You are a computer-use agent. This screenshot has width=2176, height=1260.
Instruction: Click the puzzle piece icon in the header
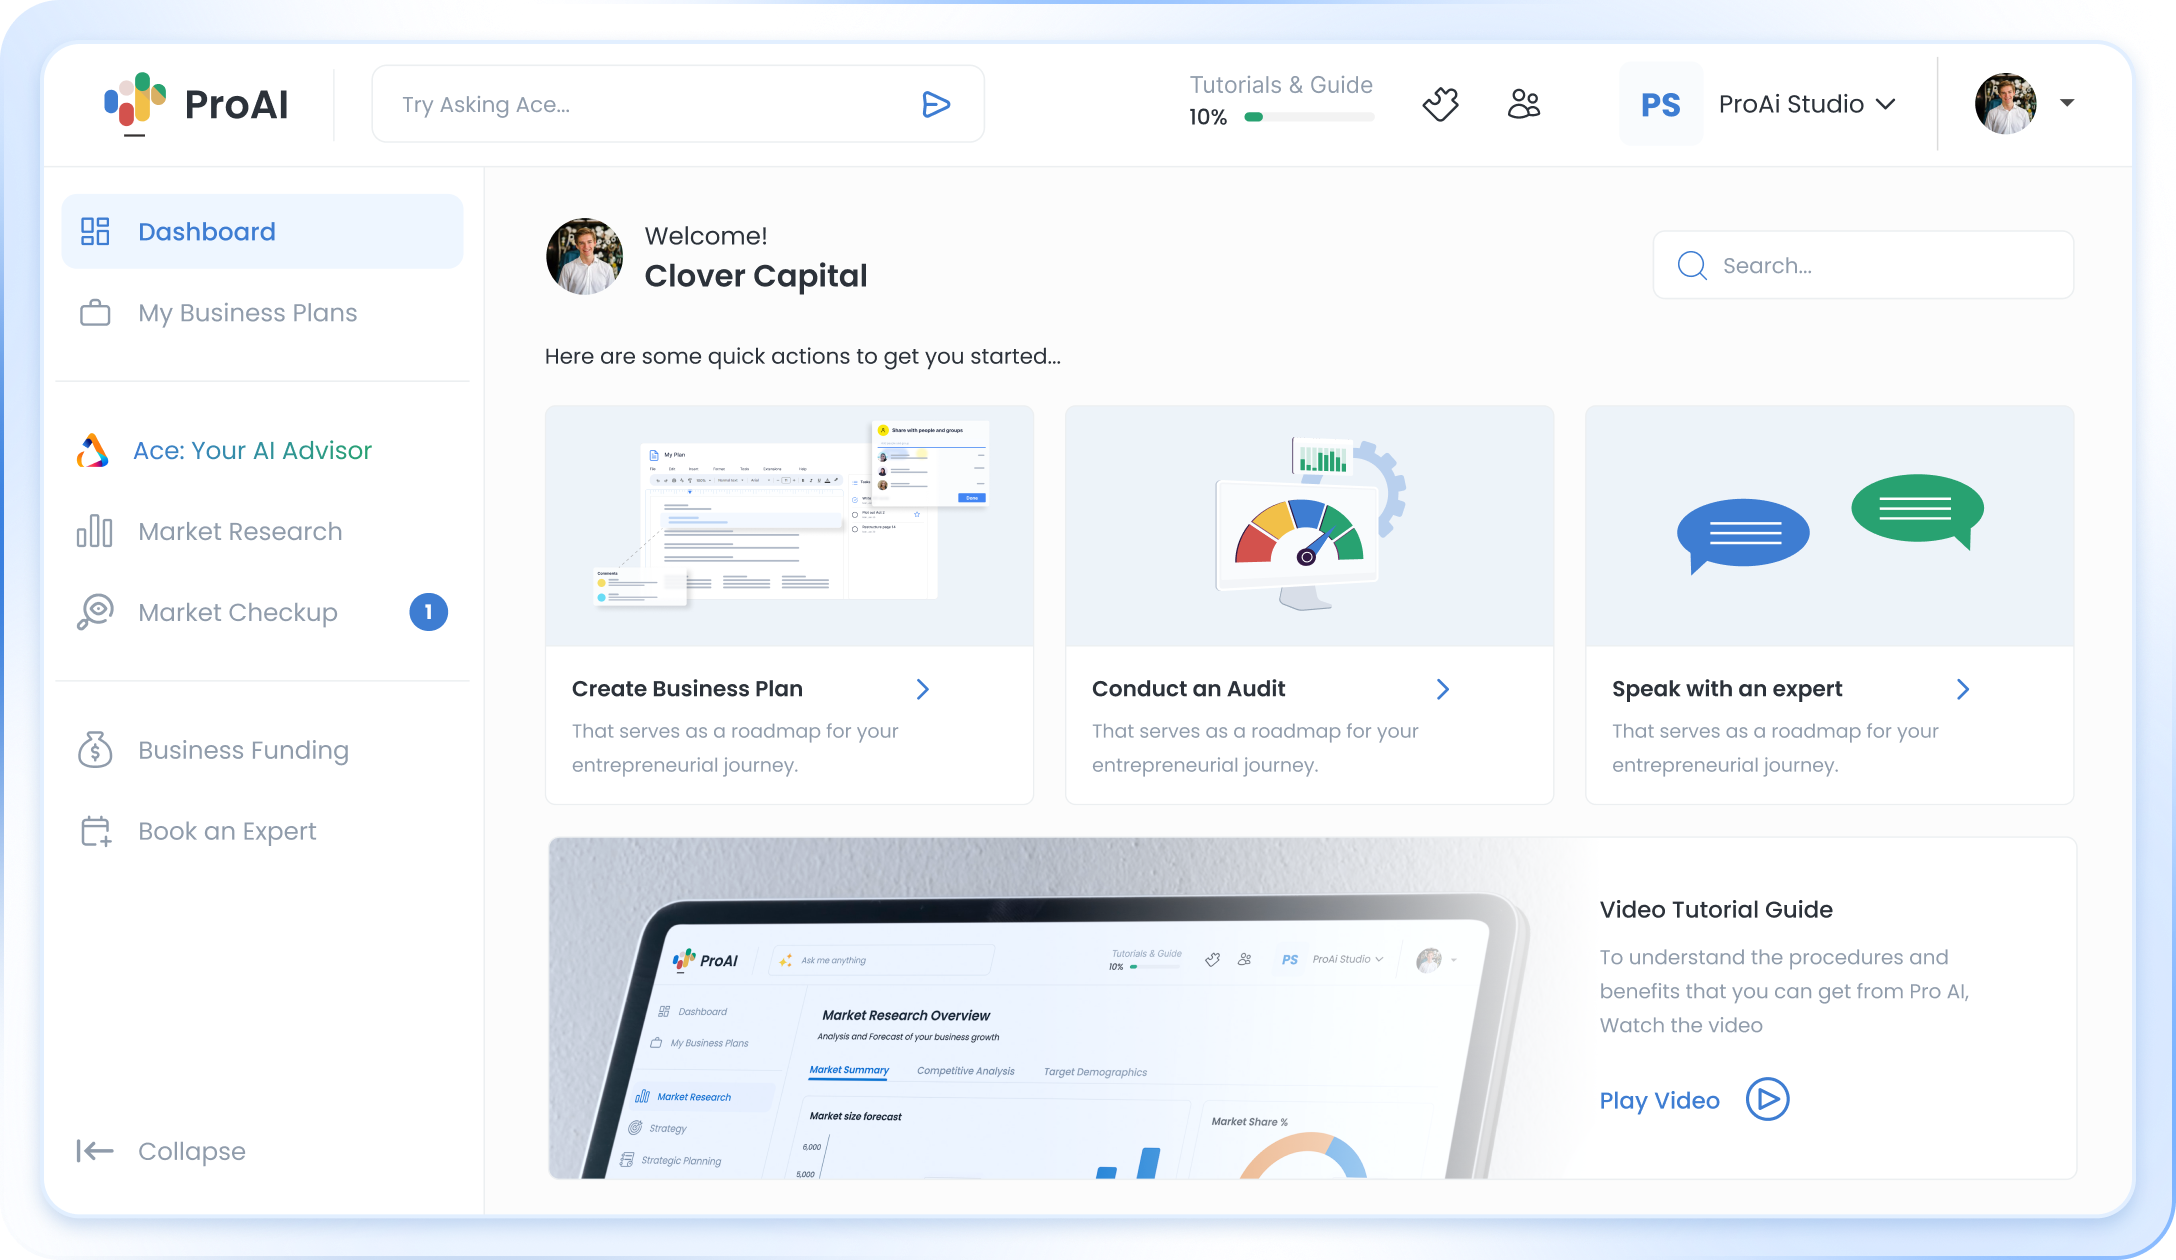[1441, 103]
